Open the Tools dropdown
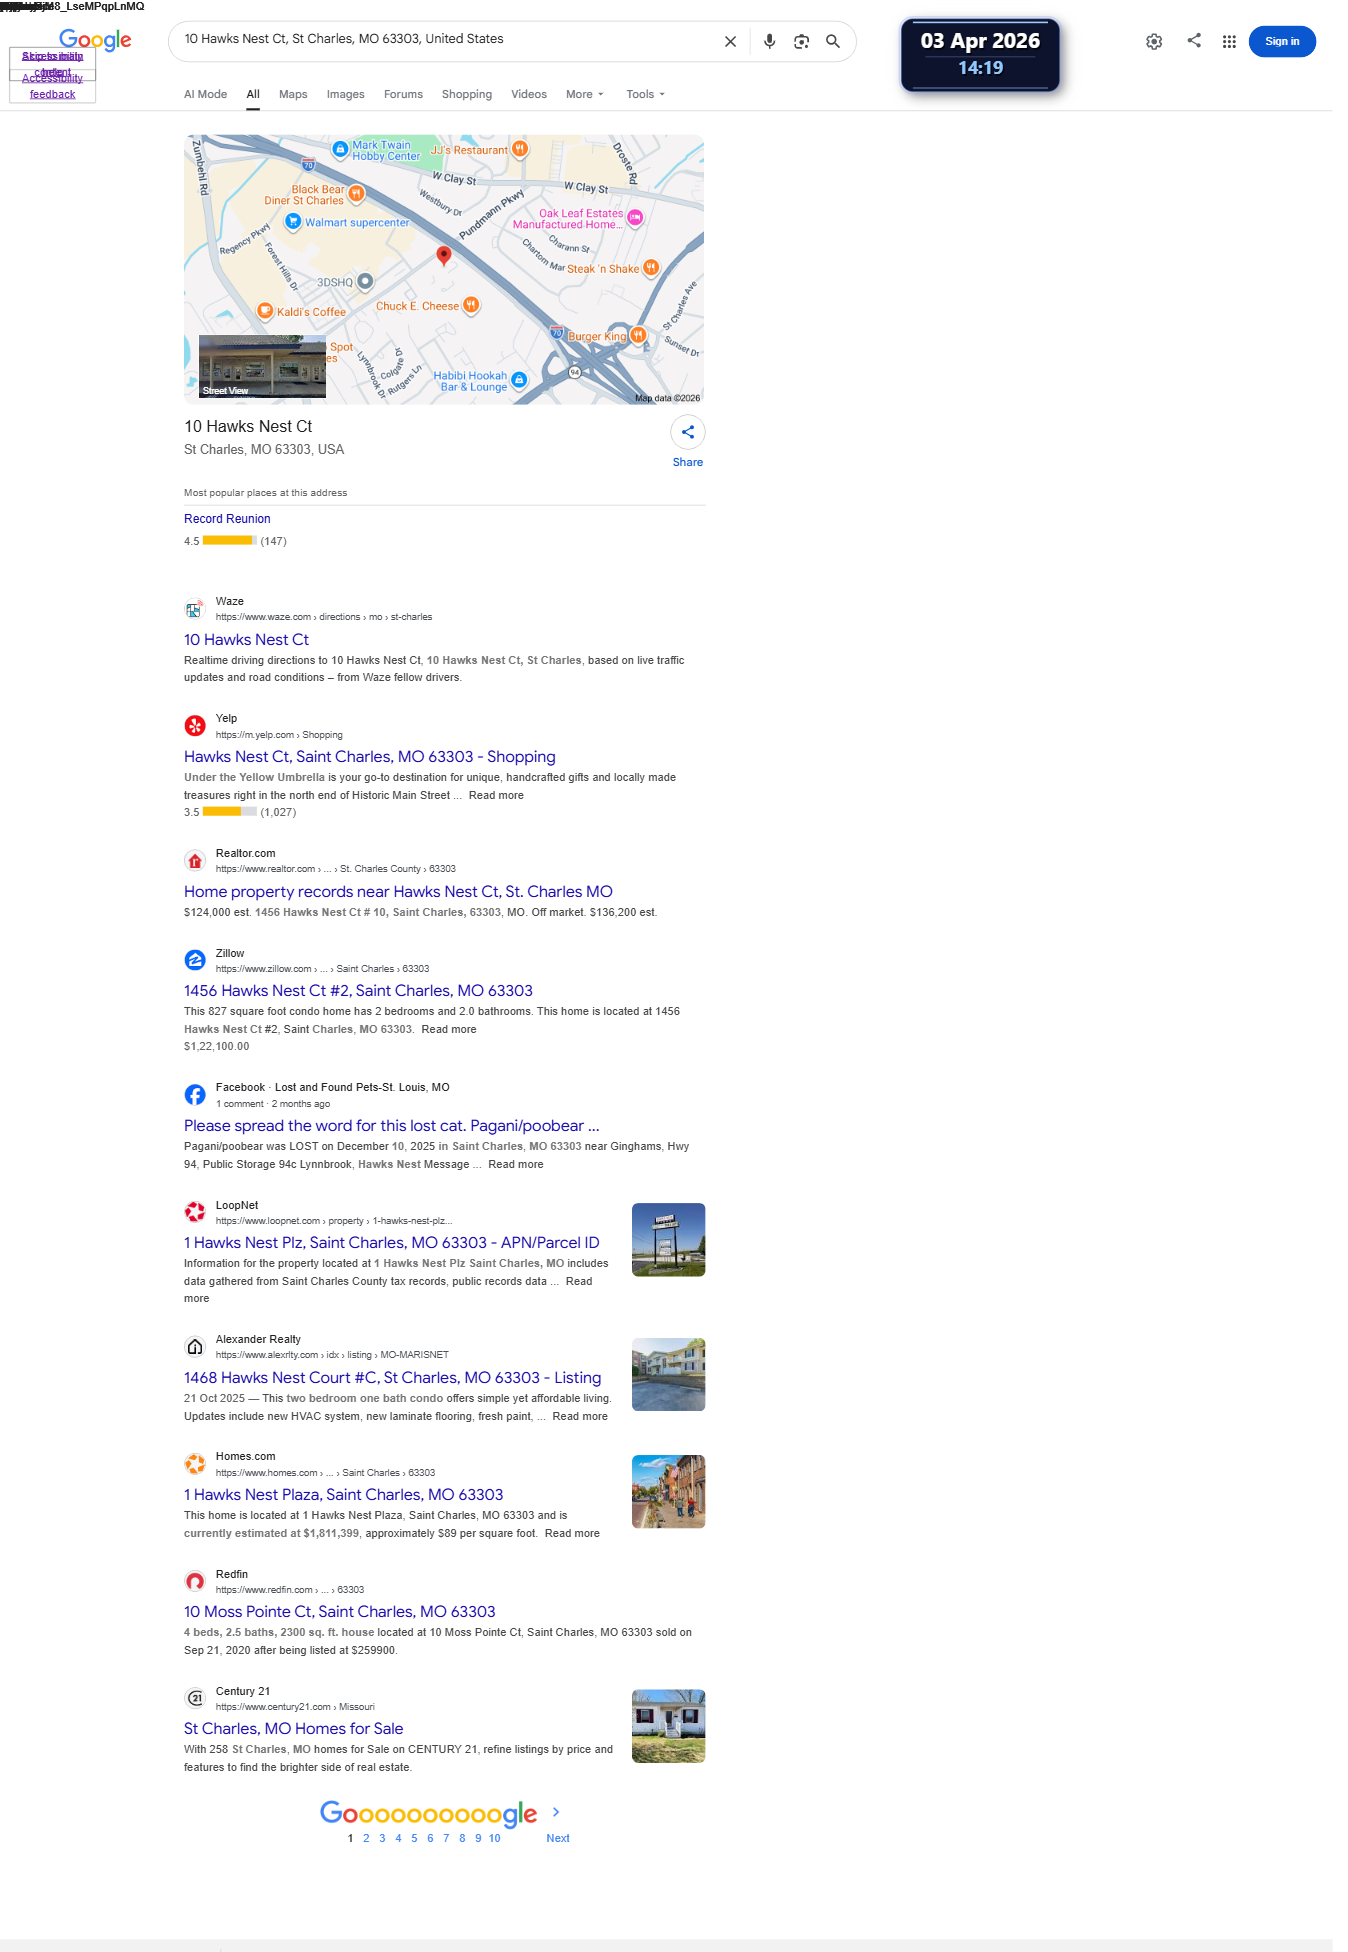Screen dimensions: 1348x1952 645,94
